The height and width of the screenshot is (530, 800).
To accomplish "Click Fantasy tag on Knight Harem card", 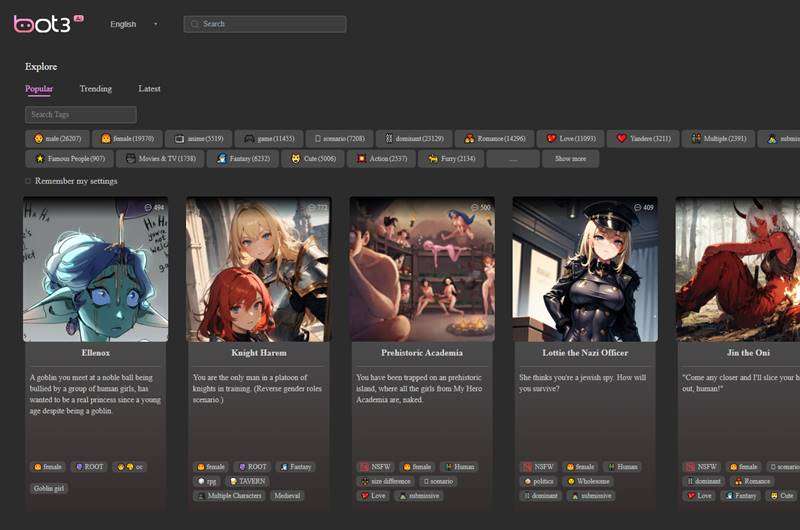I will (296, 467).
